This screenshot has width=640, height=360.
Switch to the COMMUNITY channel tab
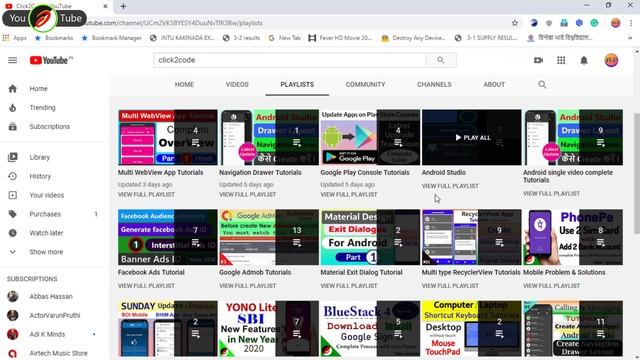(365, 84)
